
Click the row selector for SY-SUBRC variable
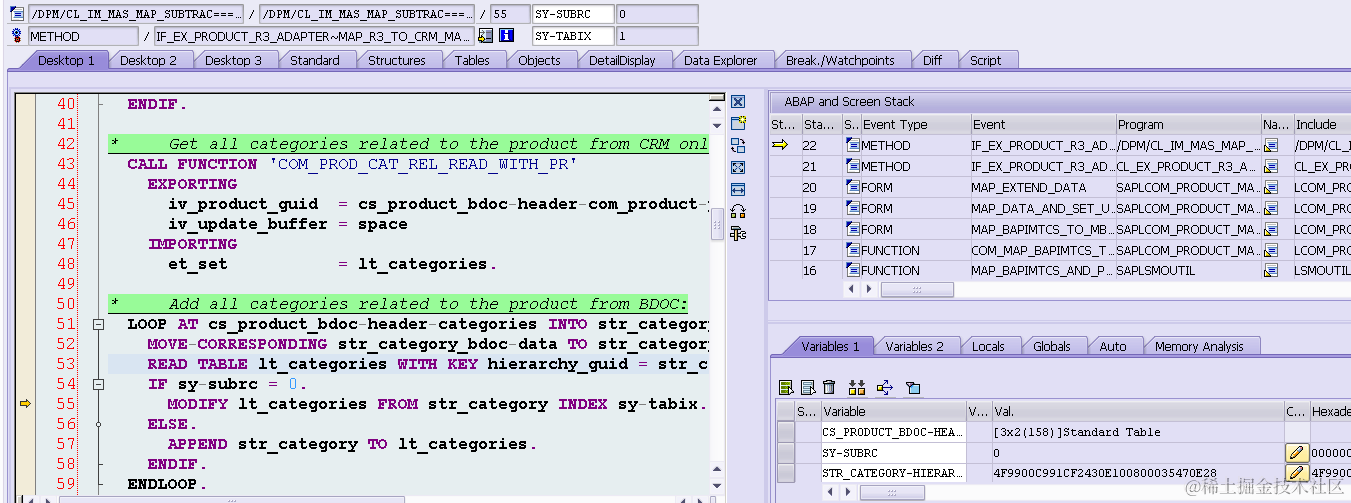[x=786, y=453]
